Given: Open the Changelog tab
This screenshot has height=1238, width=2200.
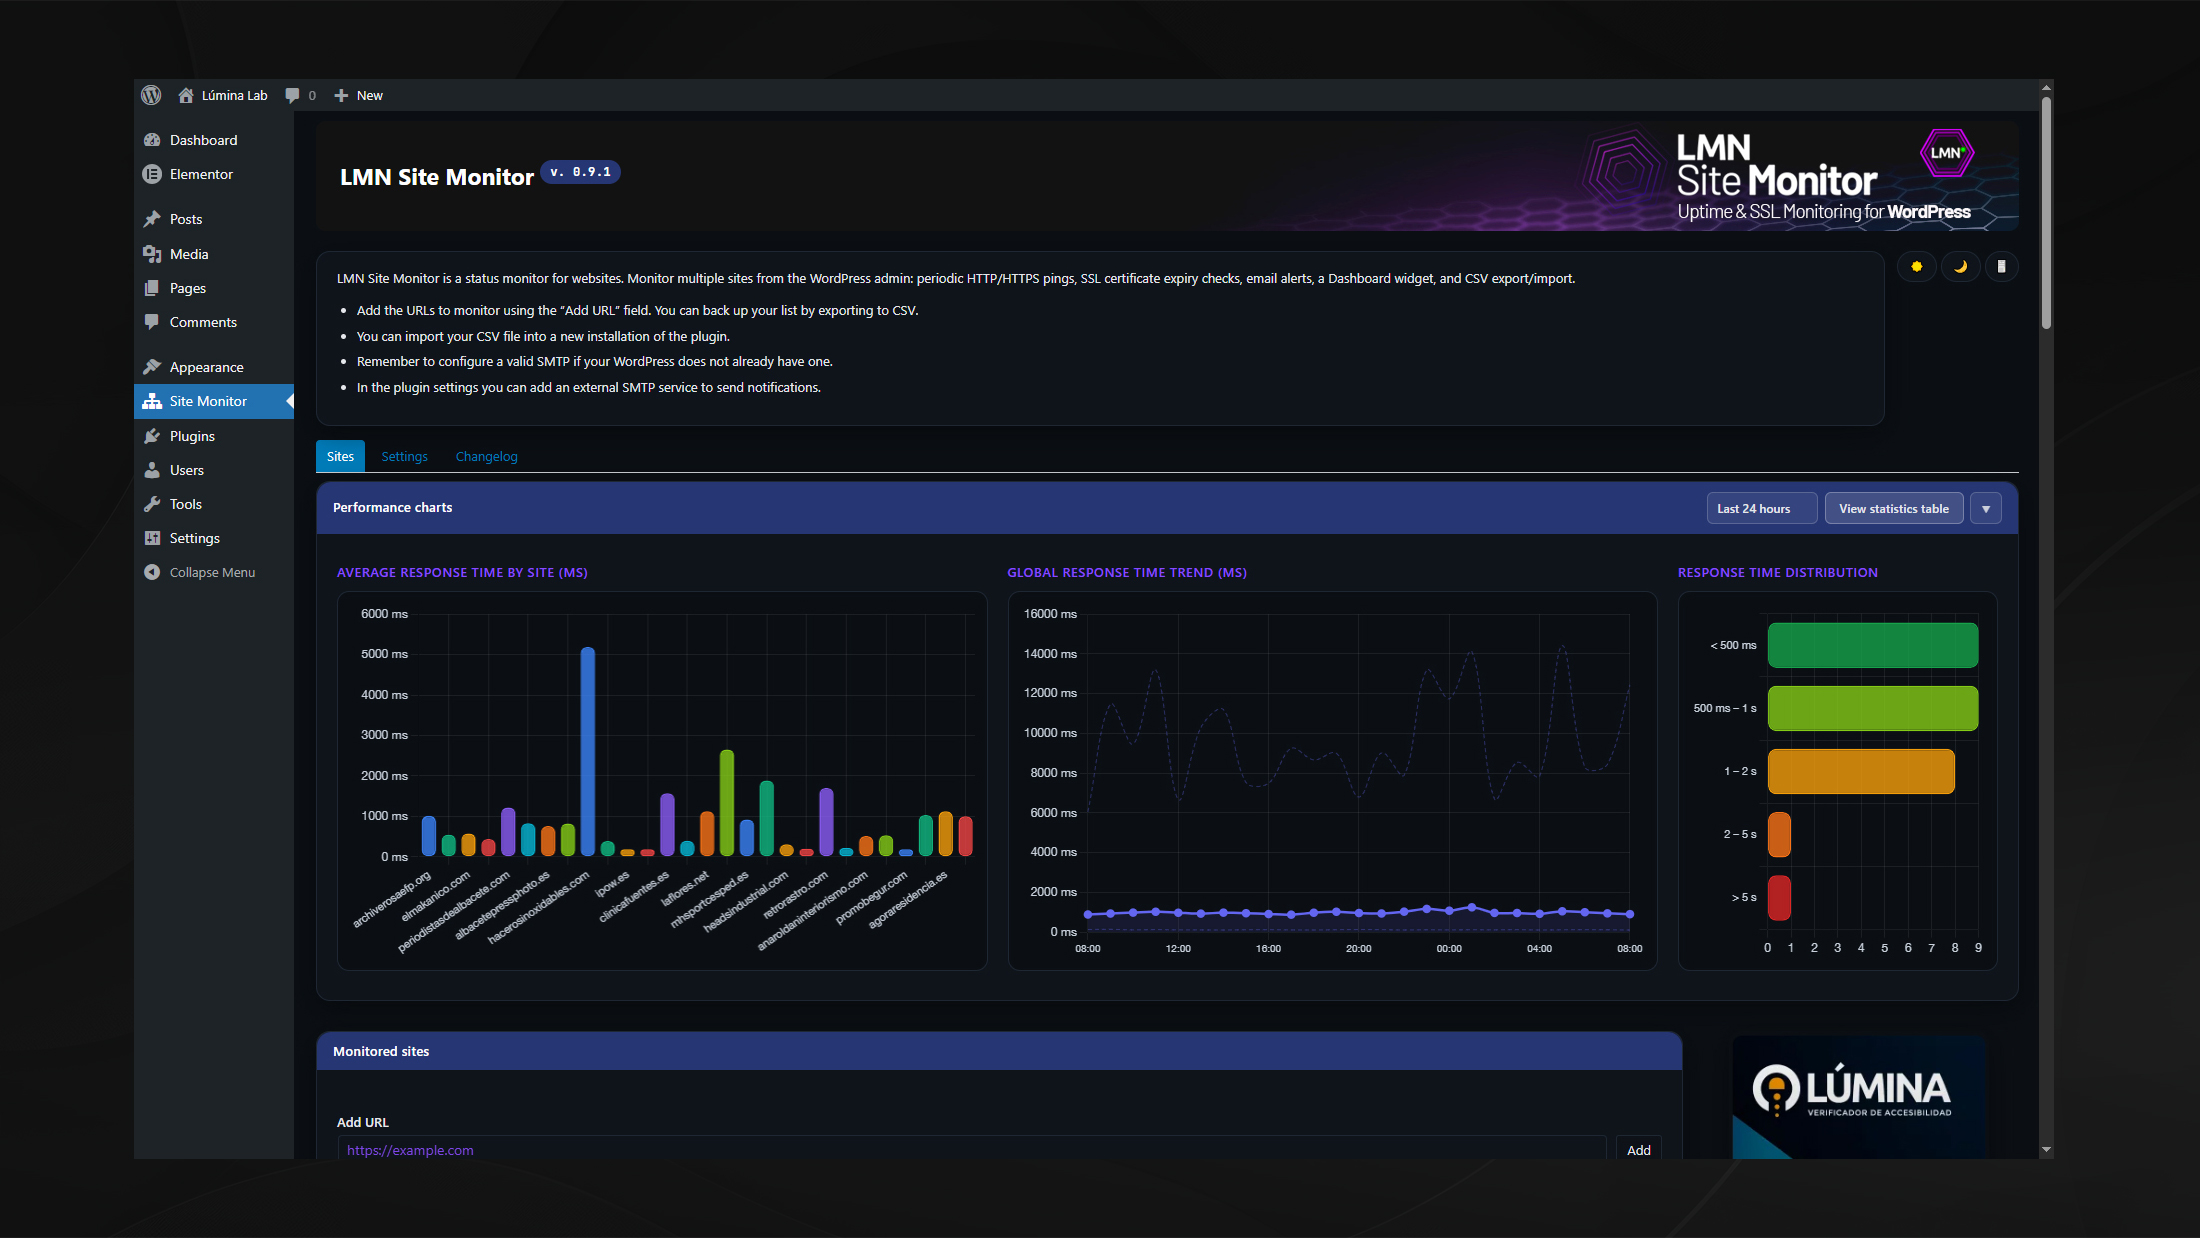Looking at the screenshot, I should click(486, 456).
